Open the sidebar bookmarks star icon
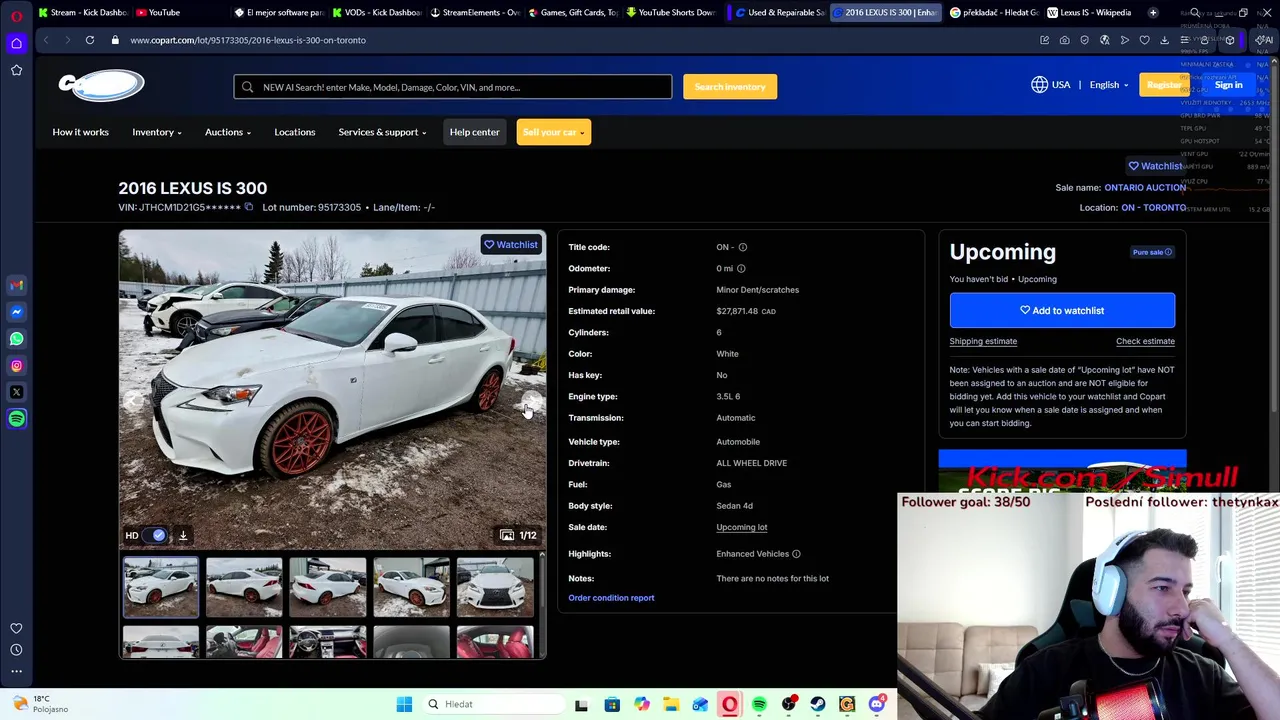 (x=16, y=70)
